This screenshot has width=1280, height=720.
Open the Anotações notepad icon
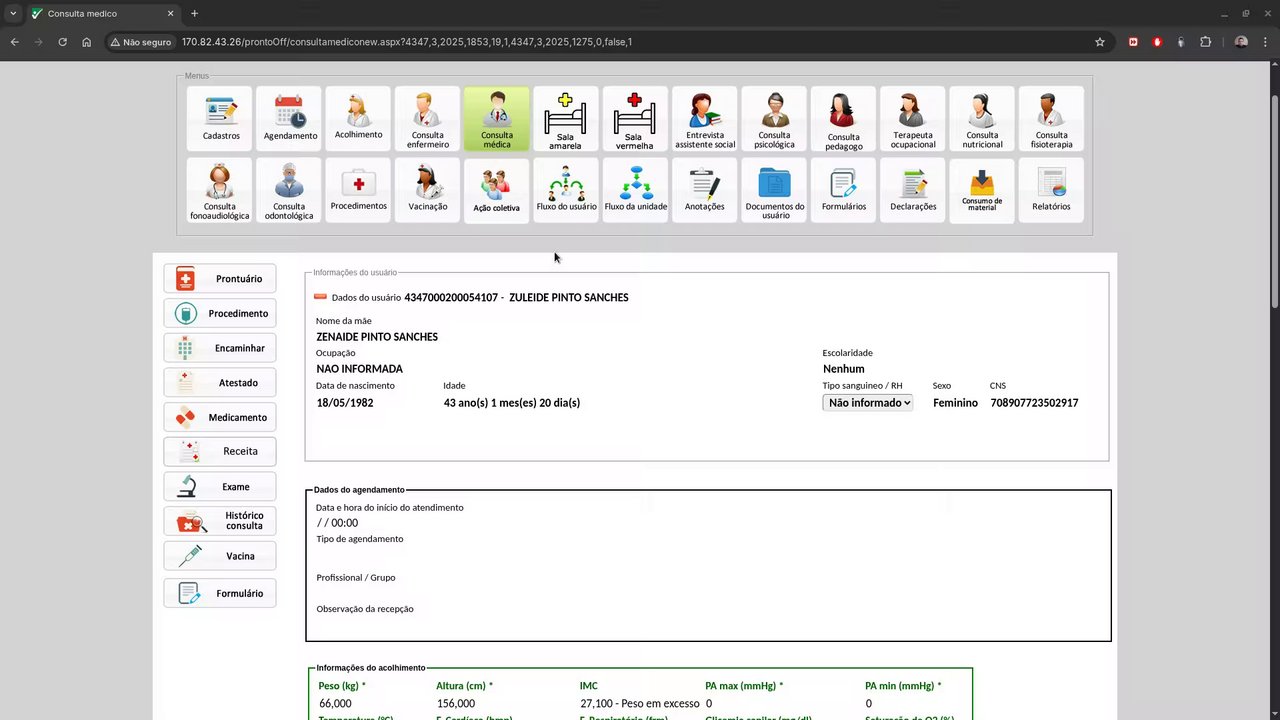[x=705, y=191]
